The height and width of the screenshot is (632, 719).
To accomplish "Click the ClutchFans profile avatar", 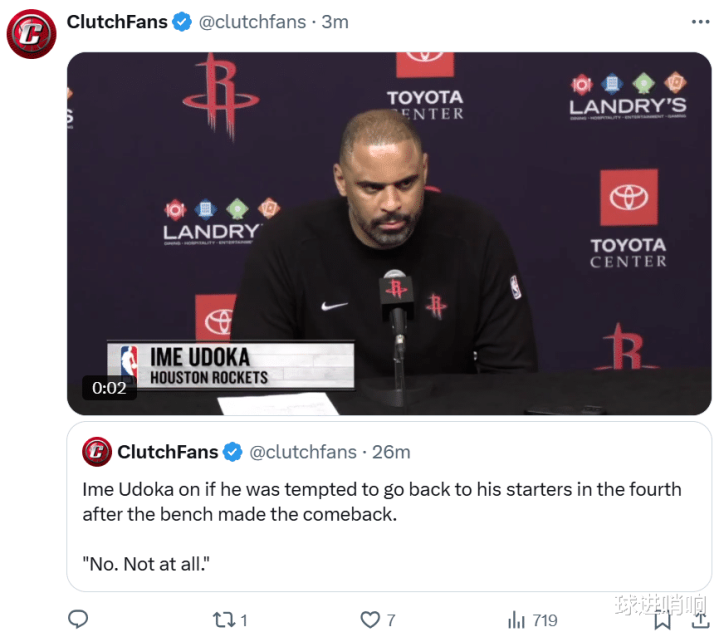I will pyautogui.click(x=31, y=34).
